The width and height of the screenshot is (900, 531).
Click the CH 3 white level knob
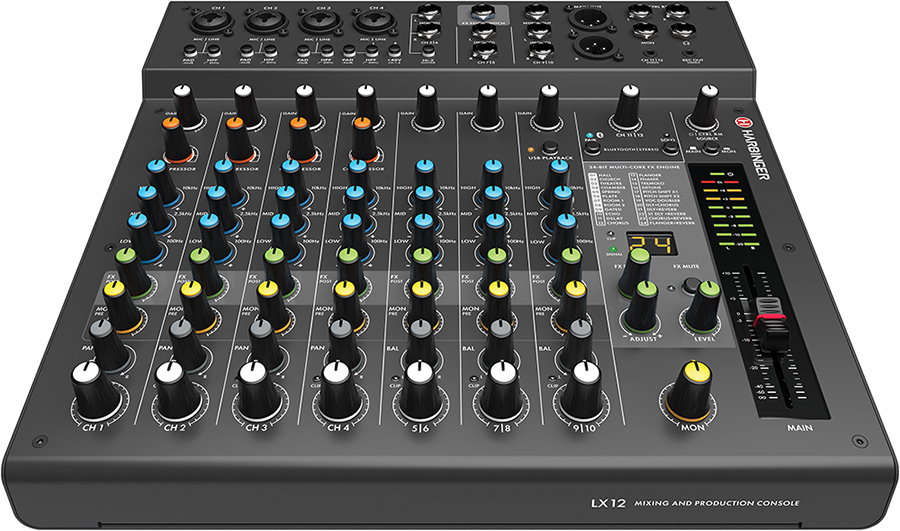click(x=257, y=392)
